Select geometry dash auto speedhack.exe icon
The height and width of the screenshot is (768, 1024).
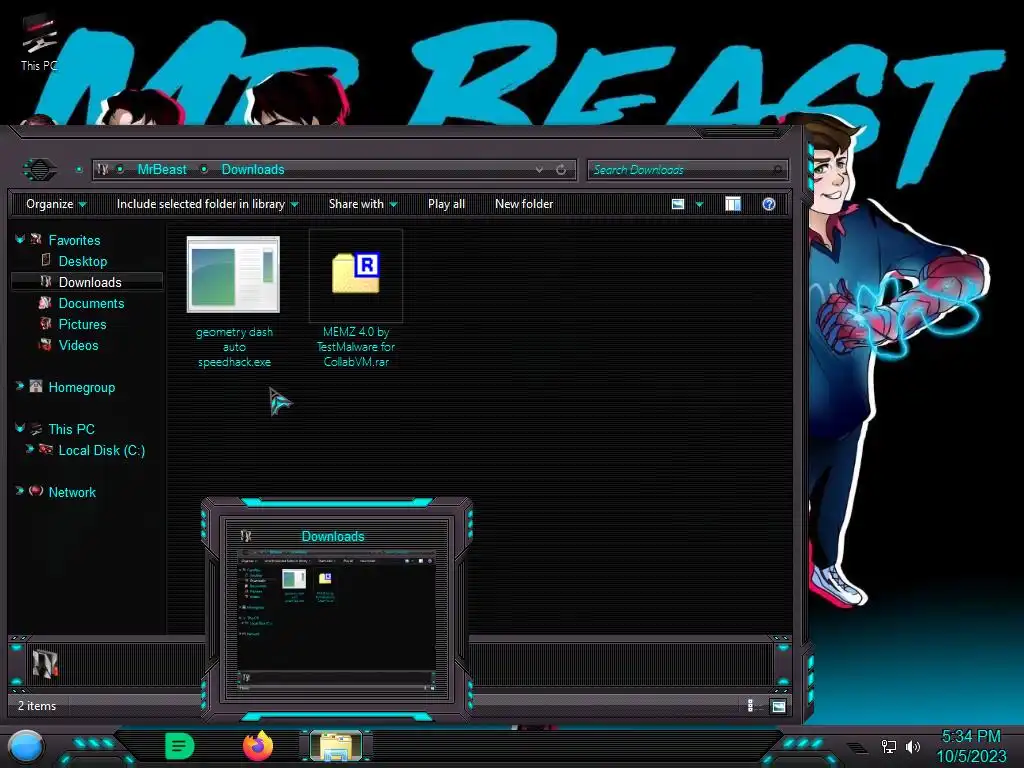[x=233, y=274]
